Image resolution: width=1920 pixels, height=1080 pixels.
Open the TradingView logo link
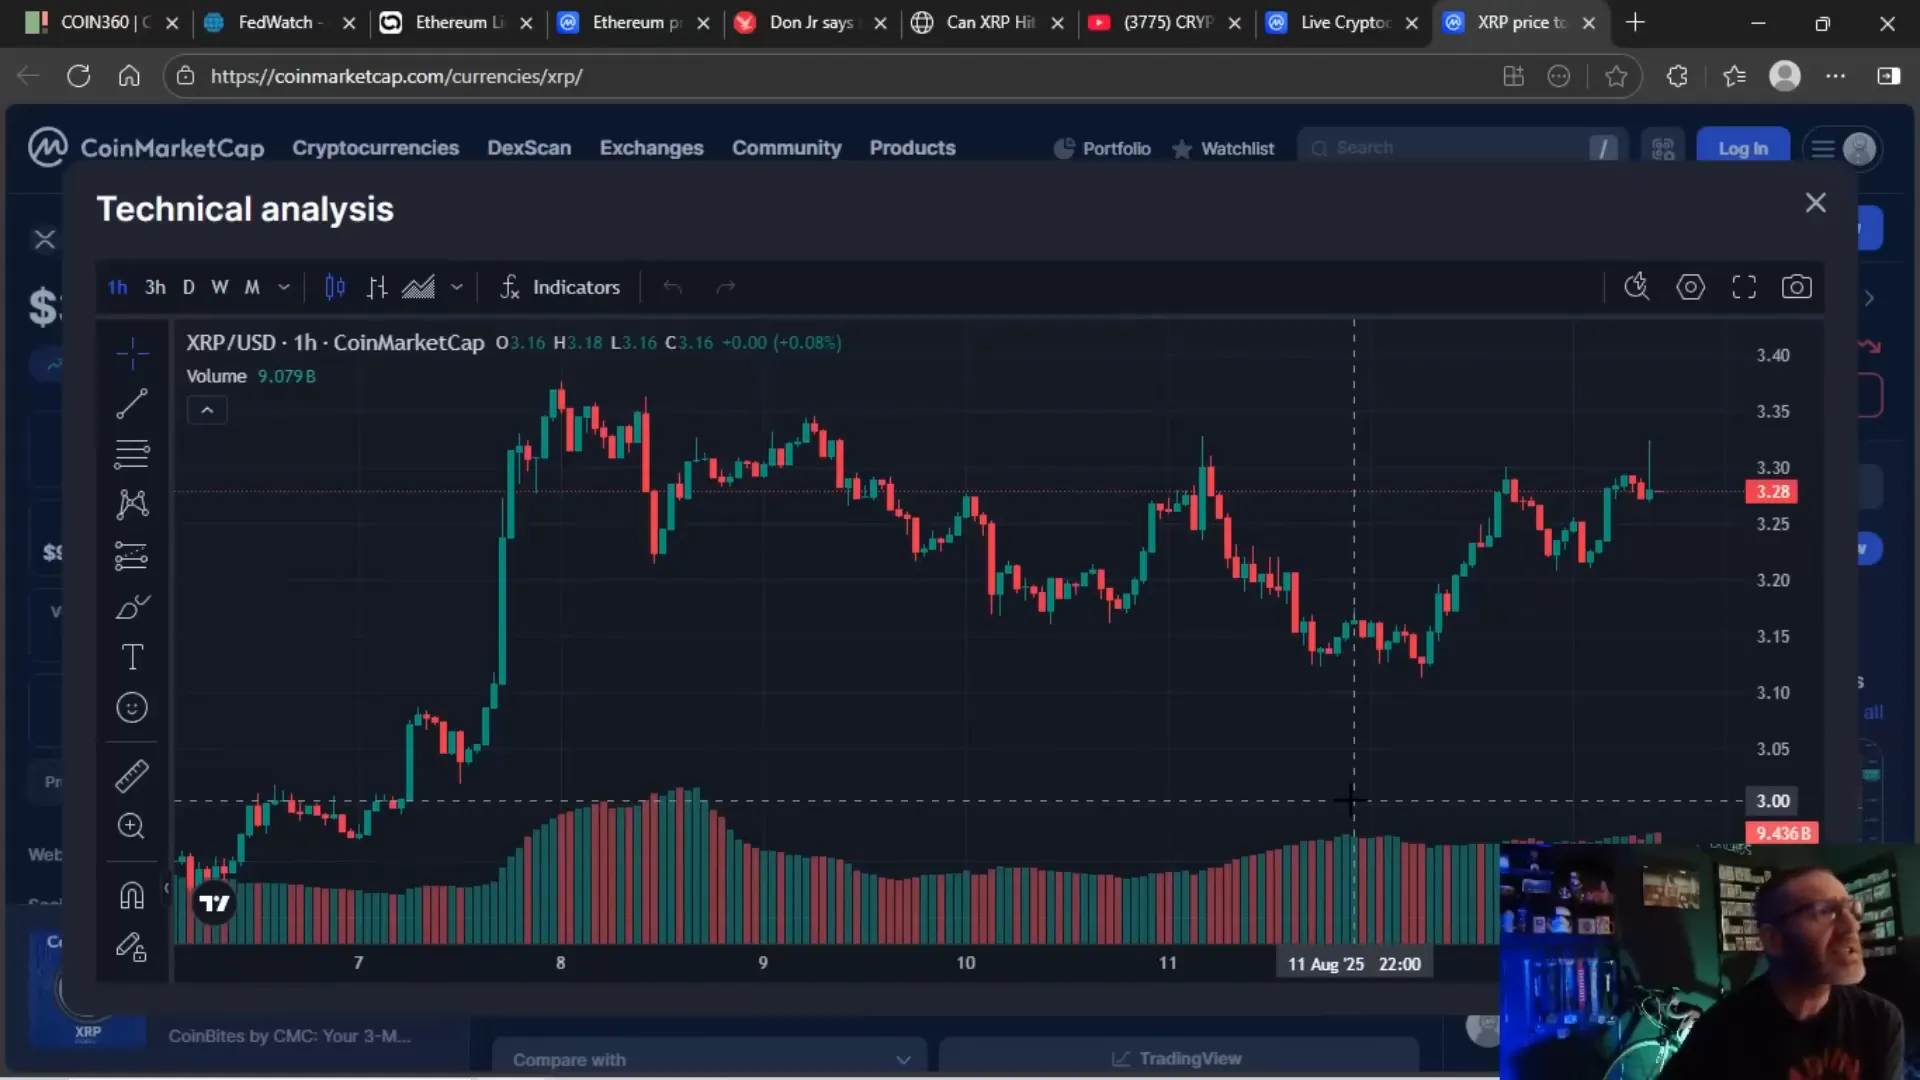(214, 904)
